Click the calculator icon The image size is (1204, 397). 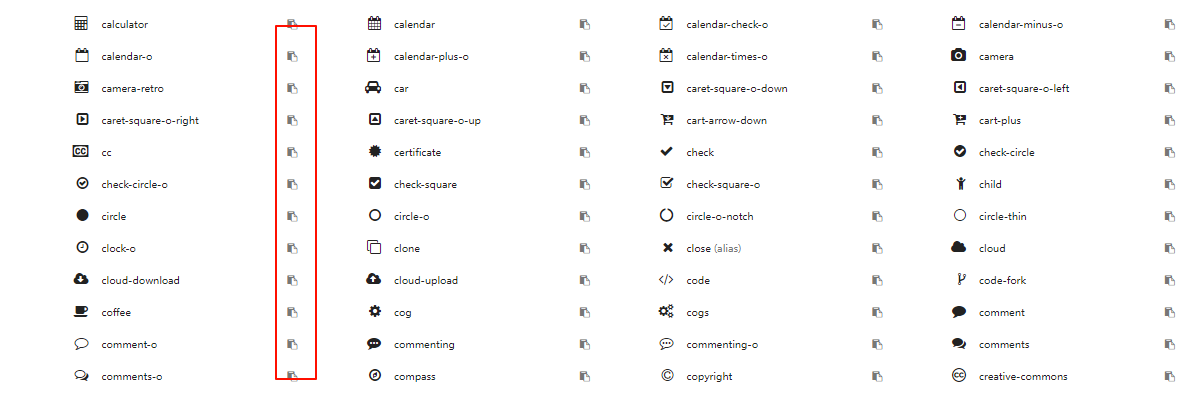click(x=82, y=24)
